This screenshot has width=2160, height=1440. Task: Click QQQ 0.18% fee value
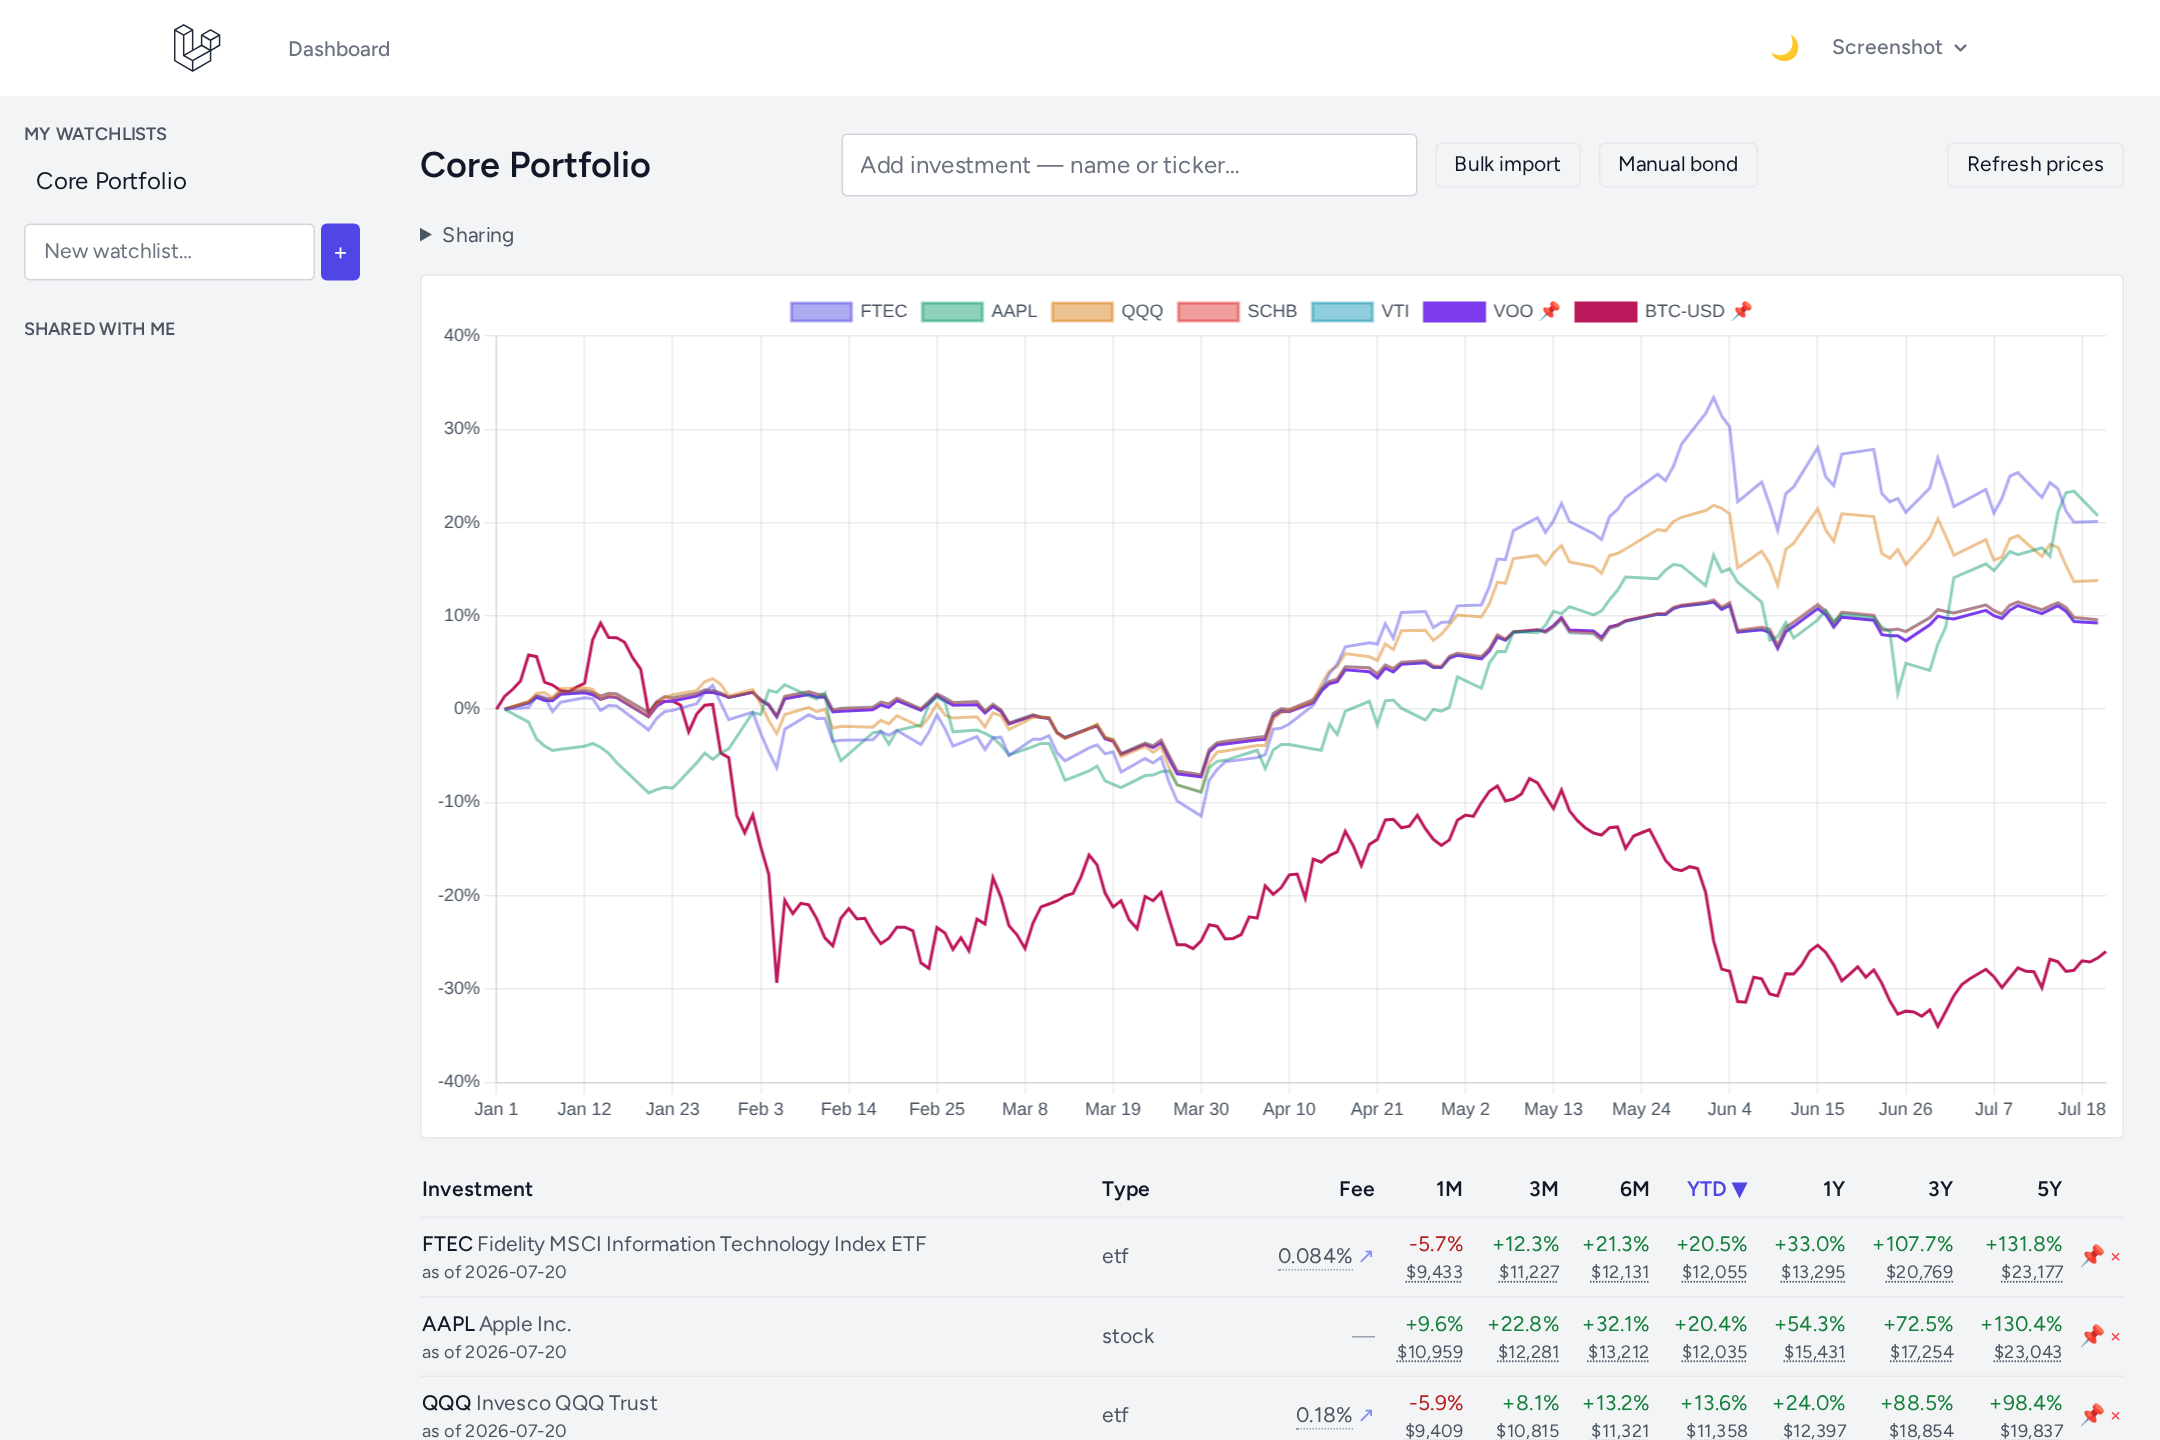(1323, 1415)
